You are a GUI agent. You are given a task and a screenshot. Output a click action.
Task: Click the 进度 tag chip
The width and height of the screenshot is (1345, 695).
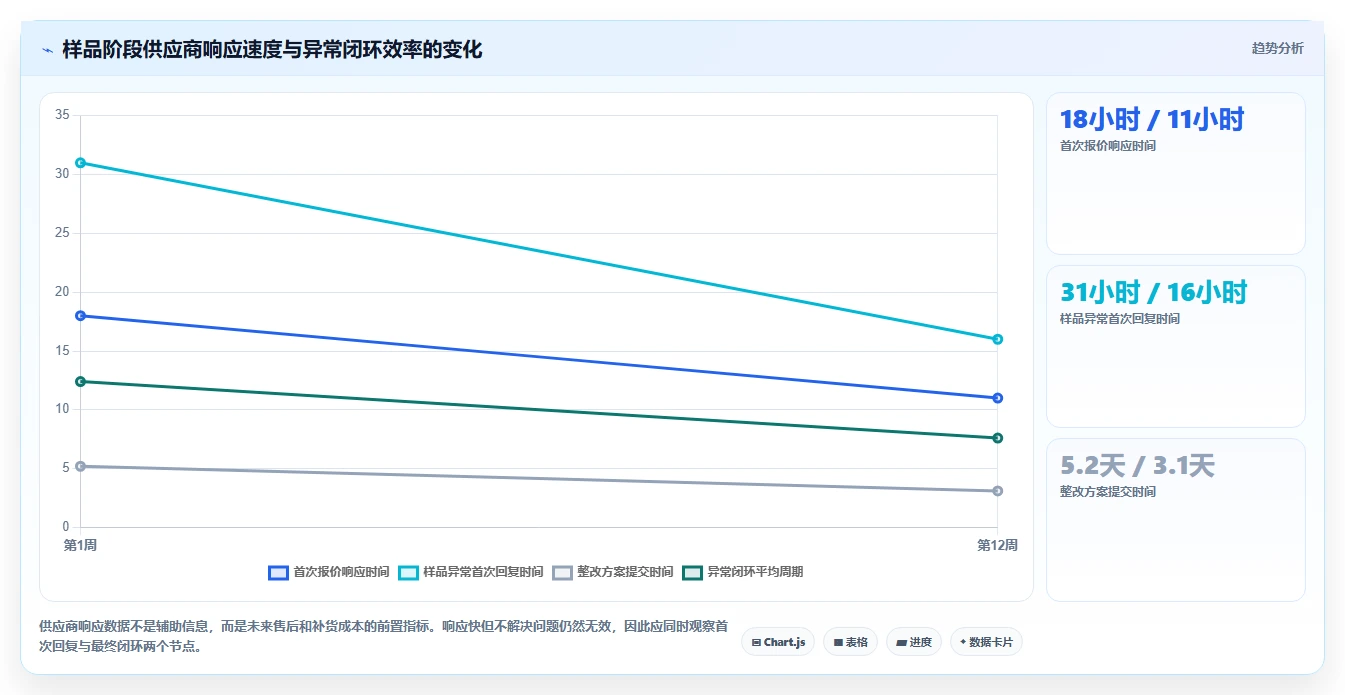(x=914, y=642)
